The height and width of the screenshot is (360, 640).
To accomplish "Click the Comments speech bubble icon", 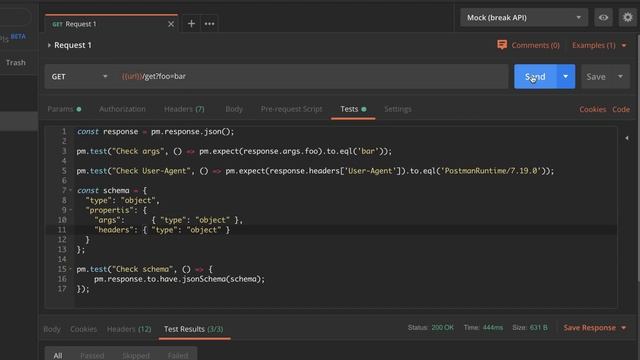I will tap(502, 45).
